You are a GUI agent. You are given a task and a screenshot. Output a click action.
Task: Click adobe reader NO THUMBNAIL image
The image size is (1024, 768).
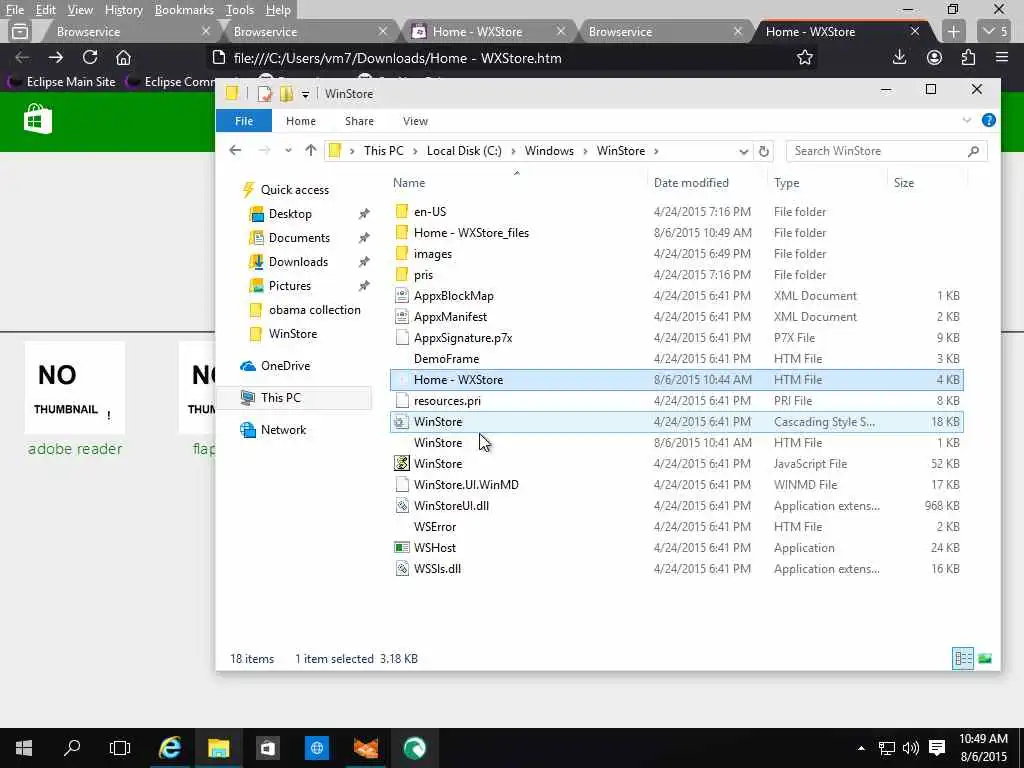(x=74, y=387)
